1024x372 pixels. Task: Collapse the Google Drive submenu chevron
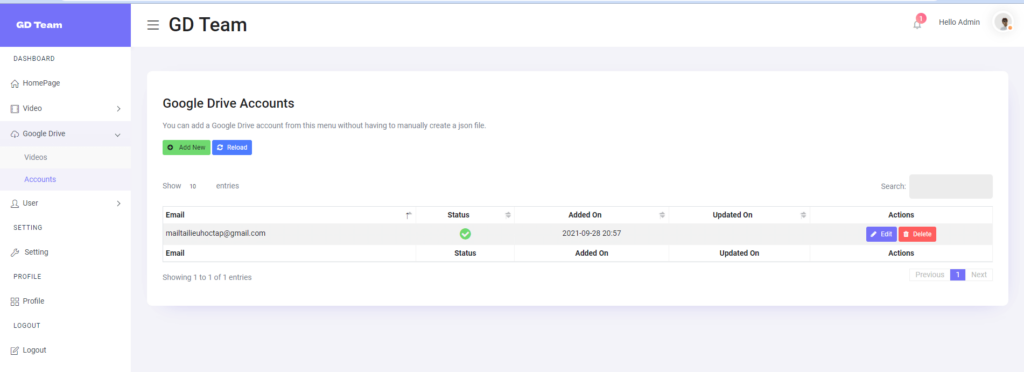(118, 135)
